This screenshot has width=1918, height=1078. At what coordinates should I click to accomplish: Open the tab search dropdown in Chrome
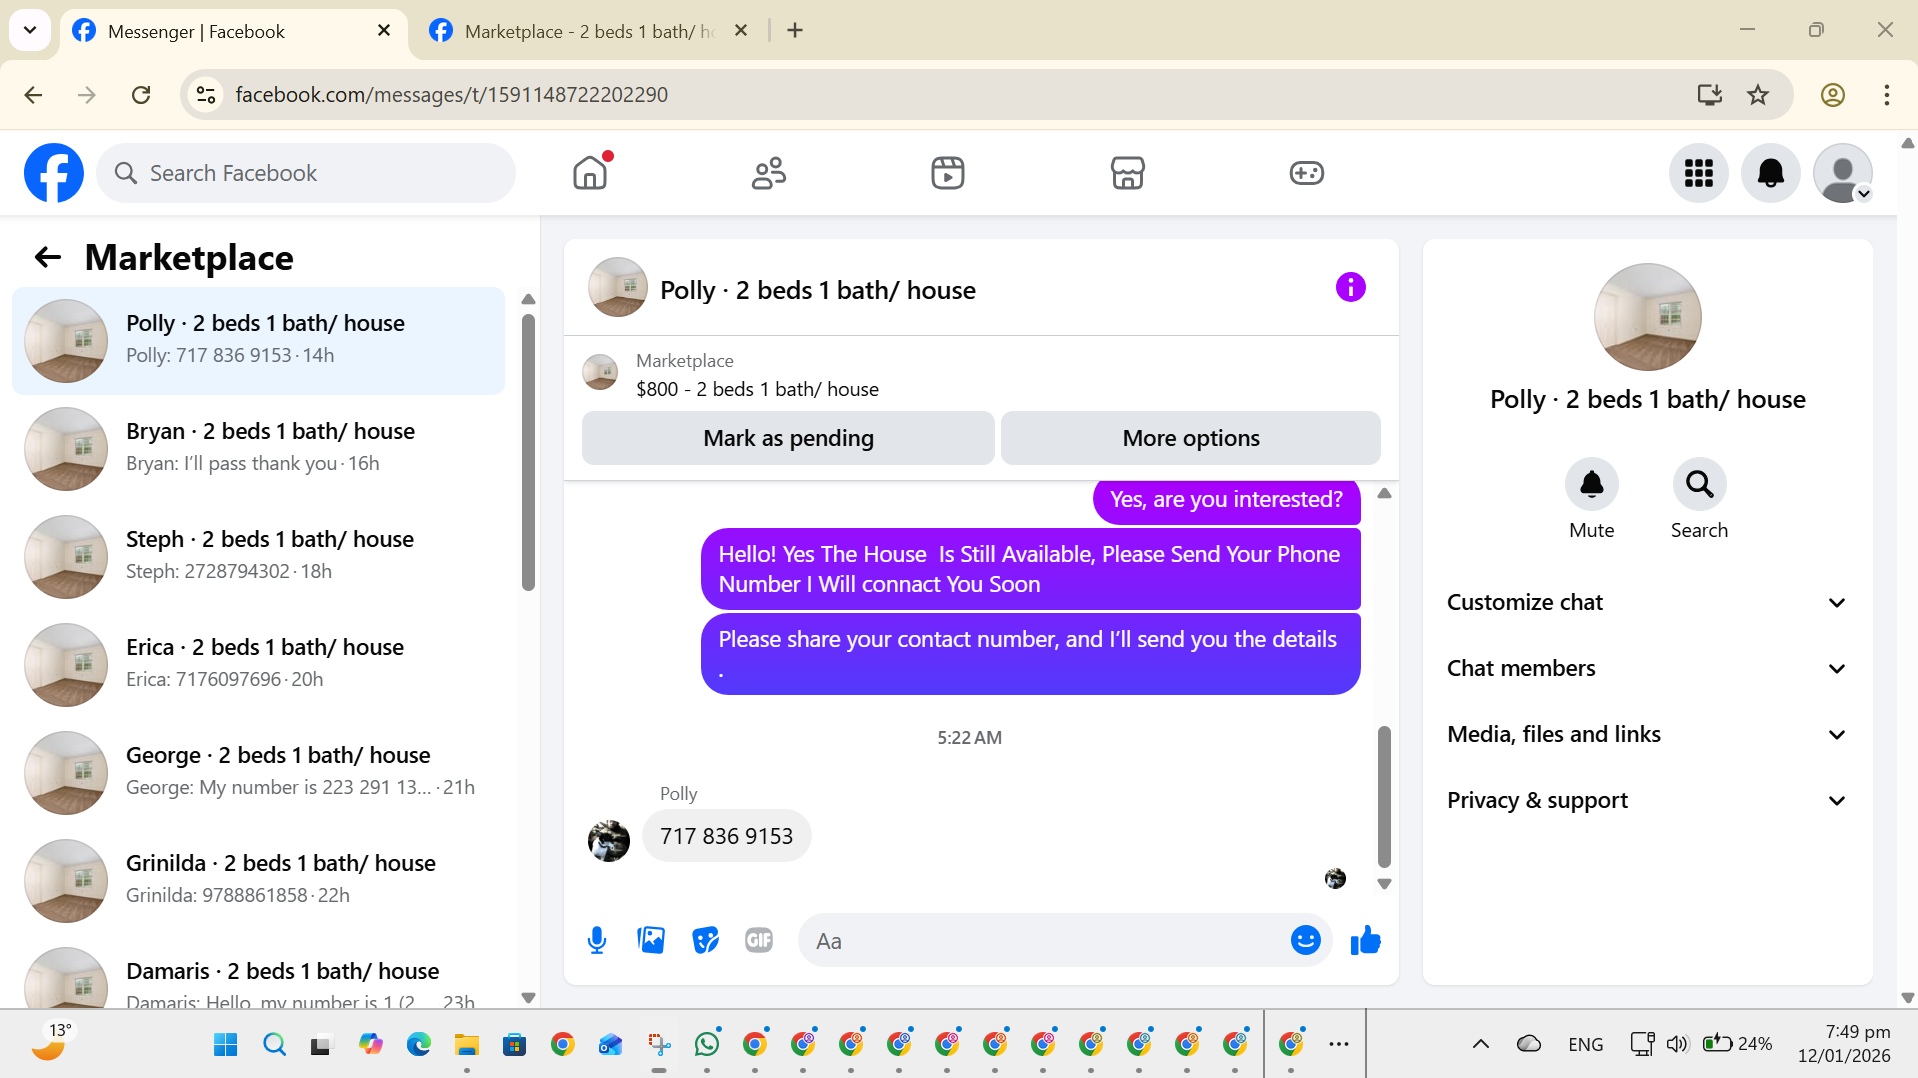tap(30, 30)
